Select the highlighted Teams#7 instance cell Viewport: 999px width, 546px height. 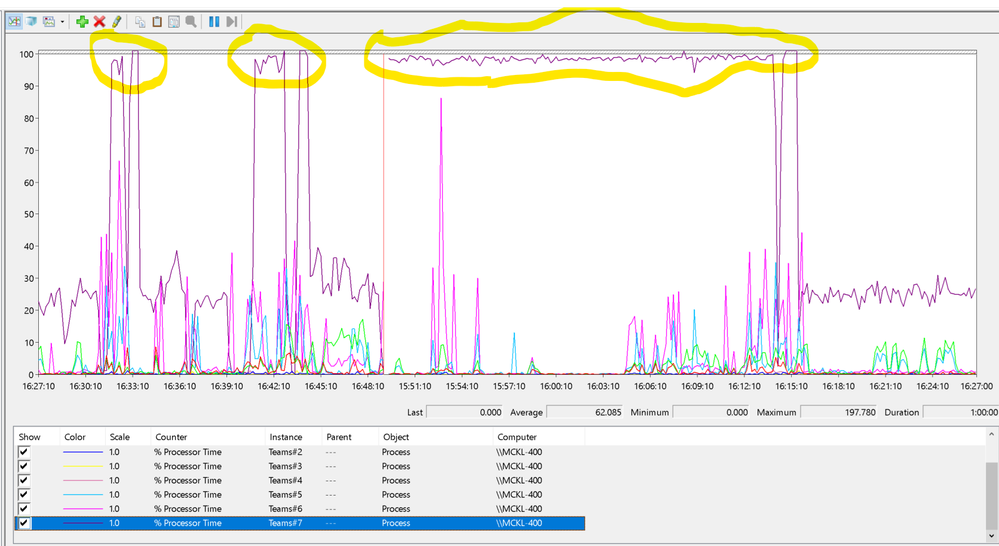point(285,523)
